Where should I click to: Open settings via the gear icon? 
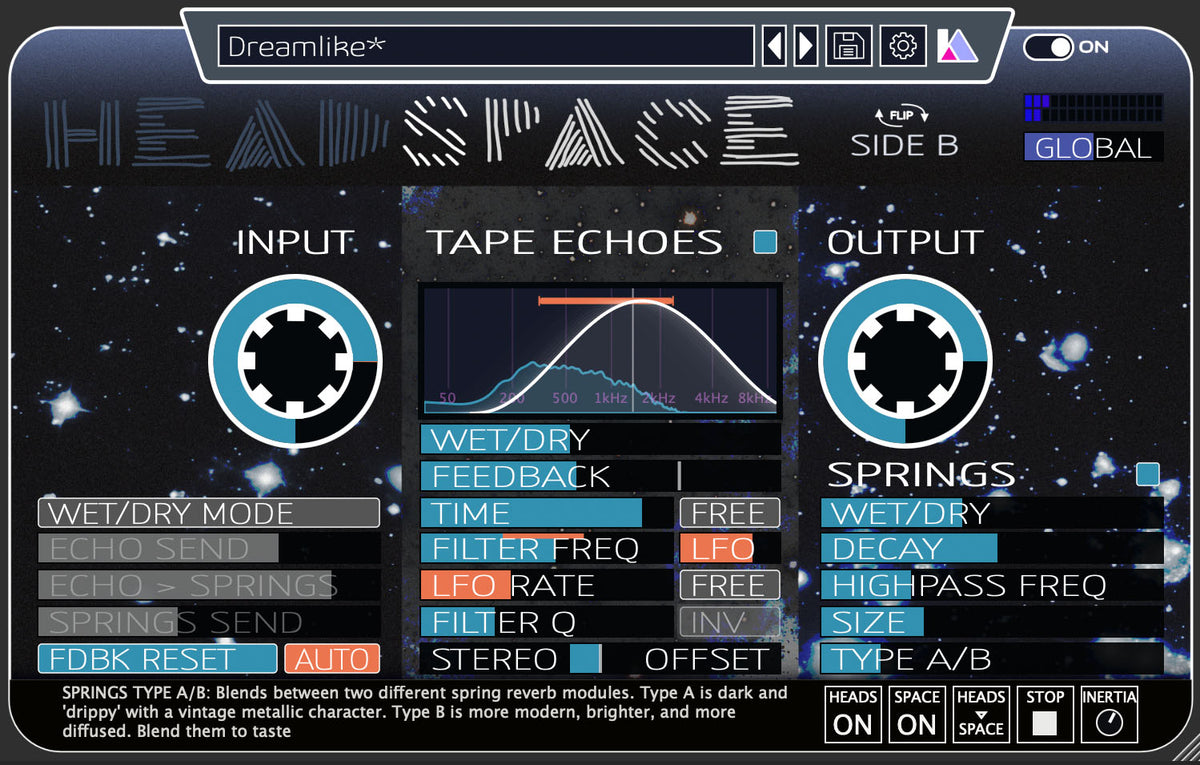pyautogui.click(x=903, y=46)
